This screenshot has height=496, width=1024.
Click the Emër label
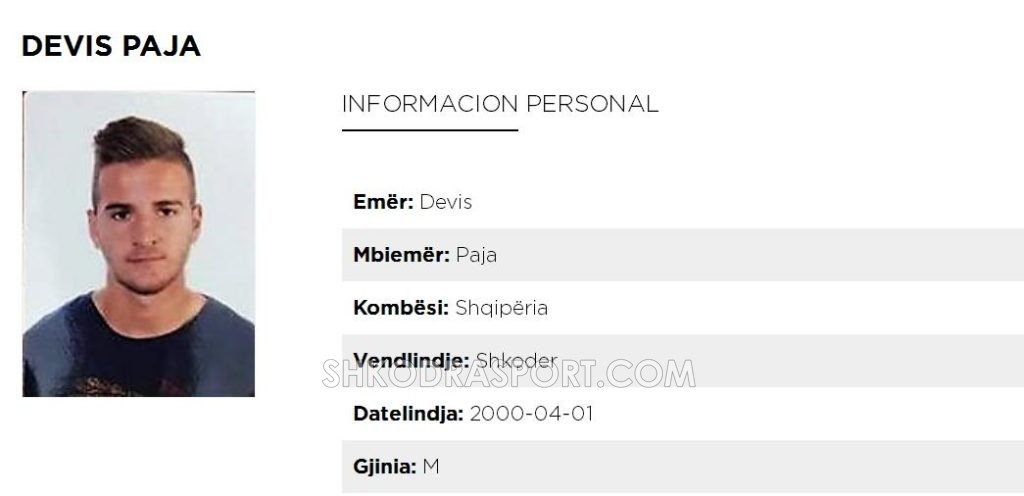[x=383, y=202]
